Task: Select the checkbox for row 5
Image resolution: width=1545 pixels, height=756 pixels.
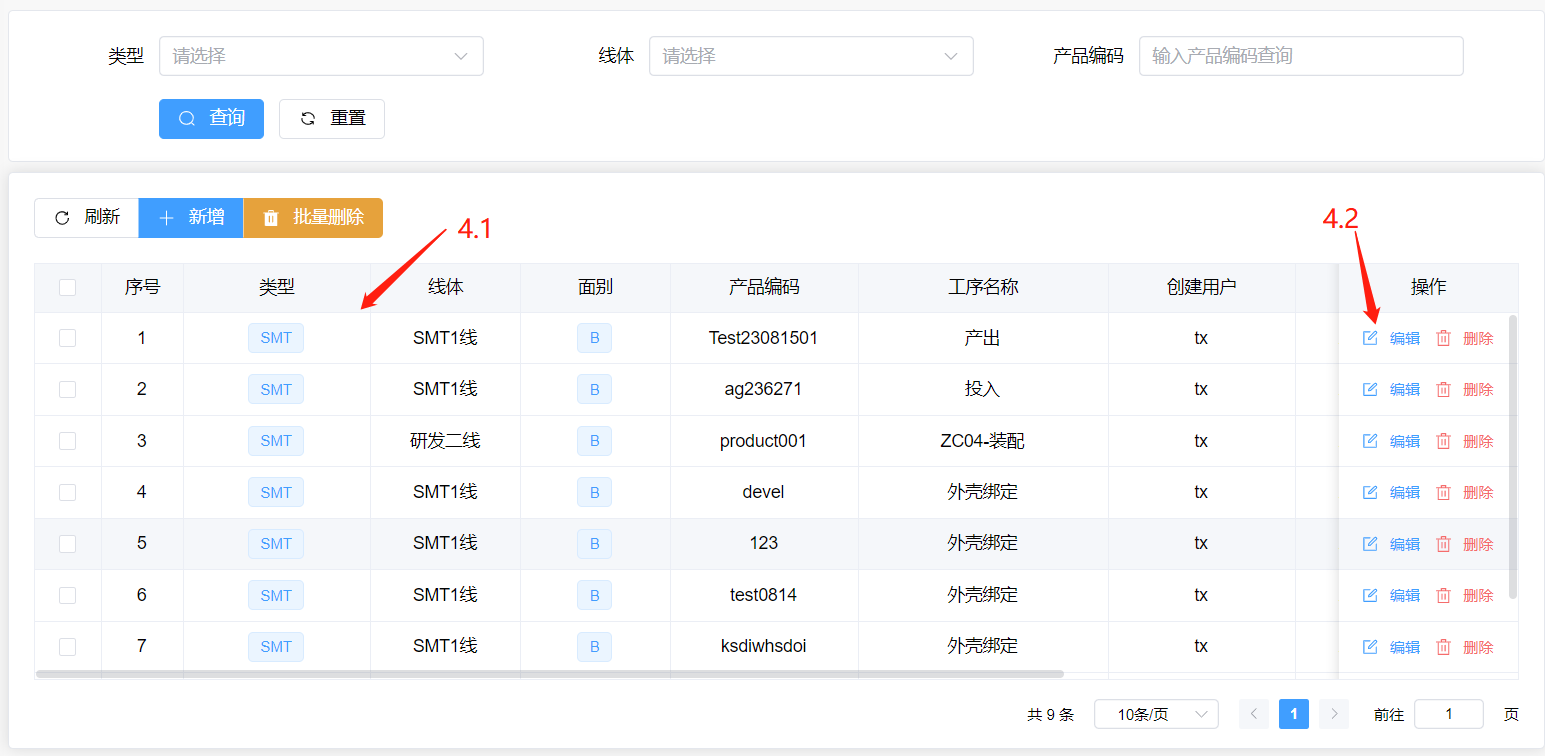Action: click(x=67, y=544)
